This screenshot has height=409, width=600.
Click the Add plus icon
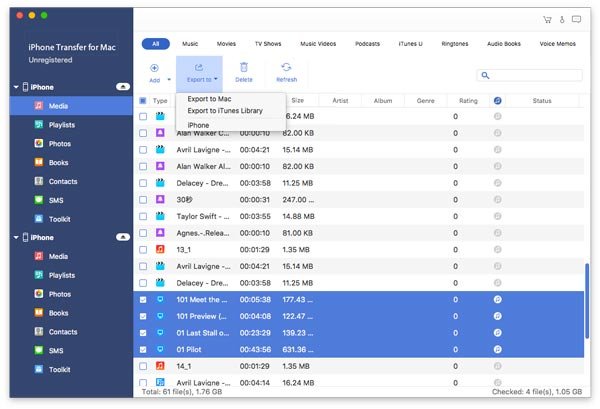[154, 68]
